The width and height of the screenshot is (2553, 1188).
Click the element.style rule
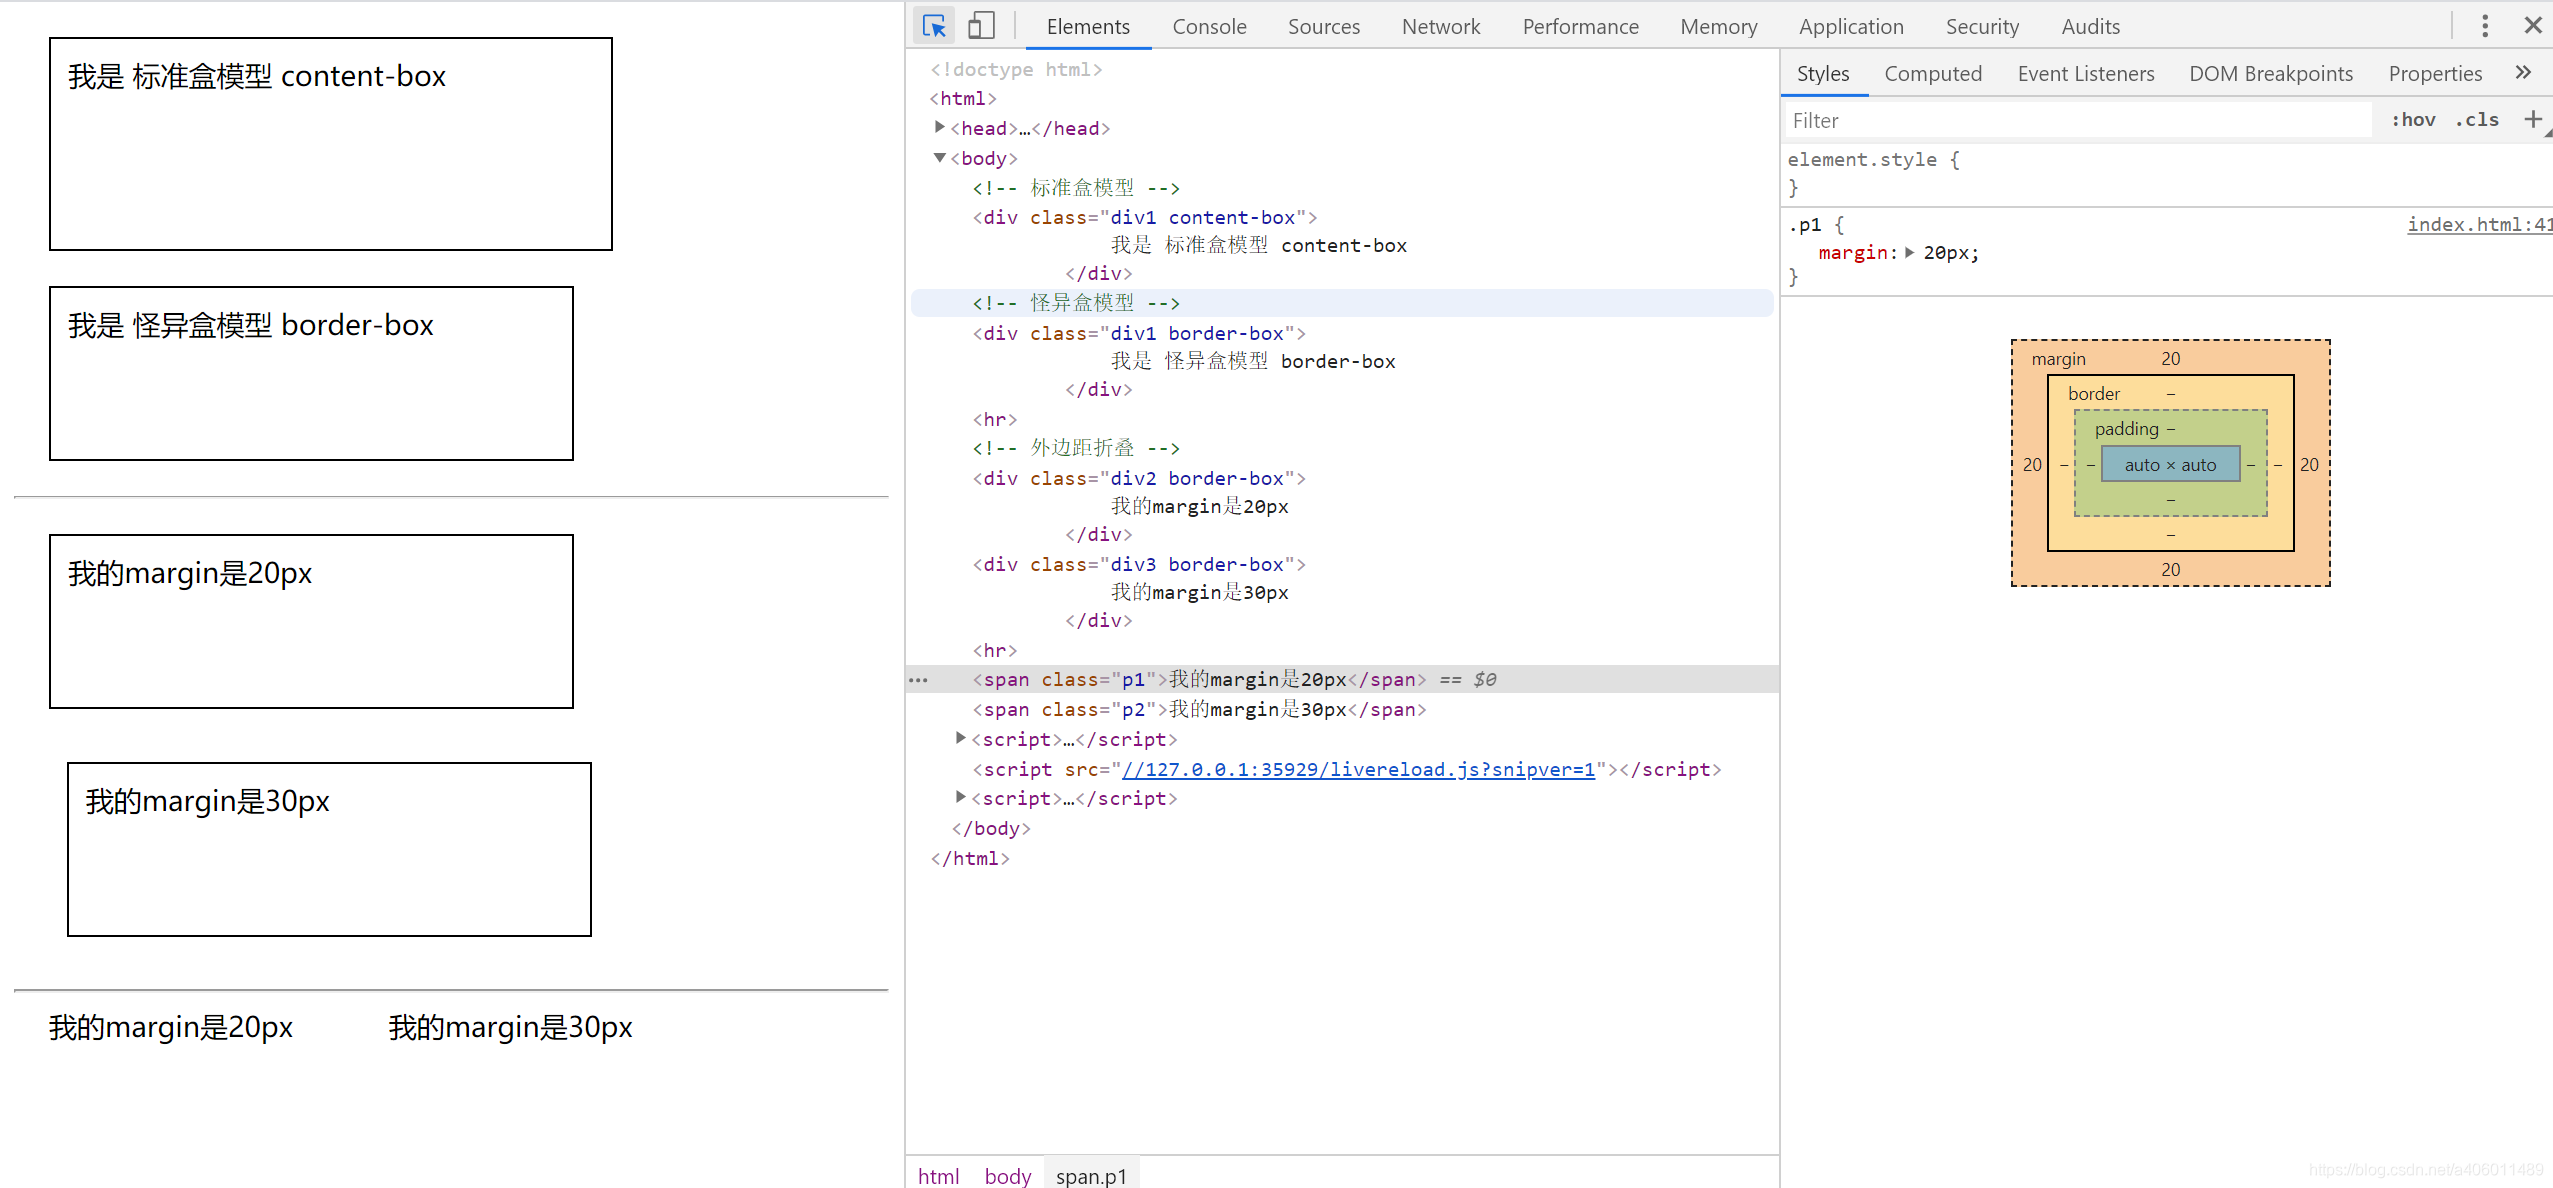(x=1863, y=159)
